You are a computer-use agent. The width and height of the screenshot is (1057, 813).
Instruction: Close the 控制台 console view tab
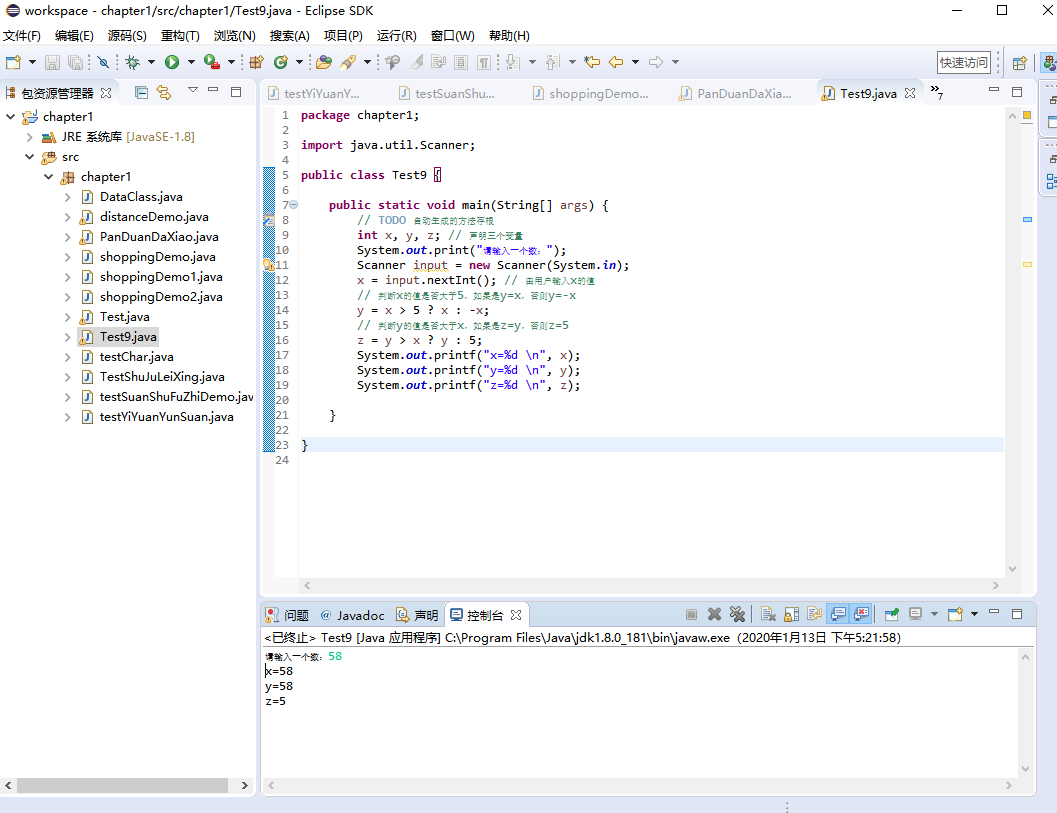516,615
